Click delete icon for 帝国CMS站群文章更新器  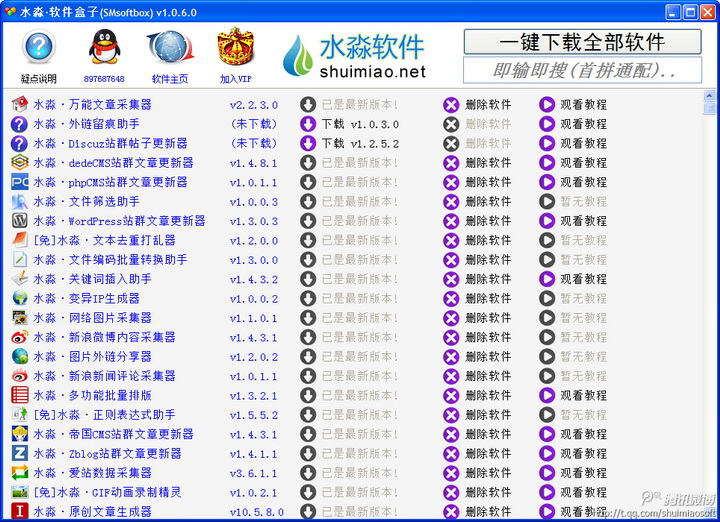[451, 434]
